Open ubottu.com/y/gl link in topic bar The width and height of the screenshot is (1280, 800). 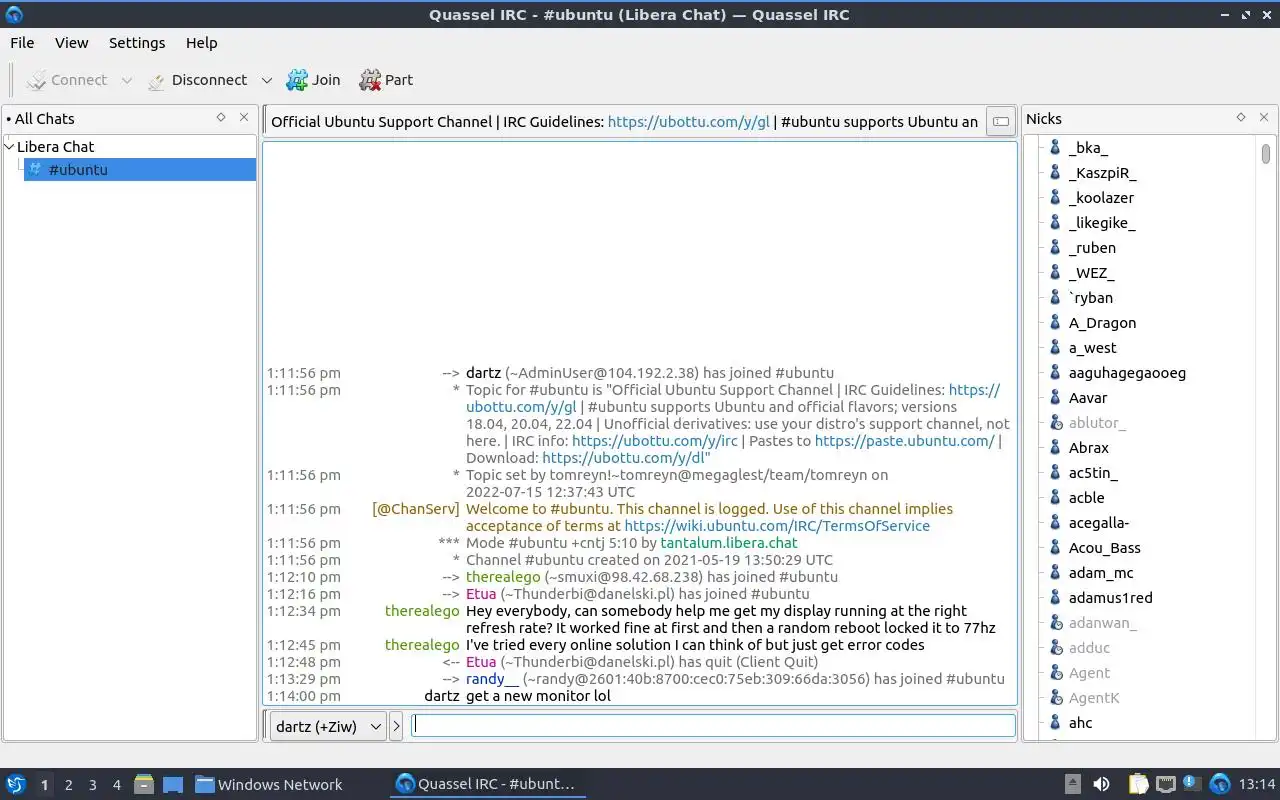click(x=689, y=122)
